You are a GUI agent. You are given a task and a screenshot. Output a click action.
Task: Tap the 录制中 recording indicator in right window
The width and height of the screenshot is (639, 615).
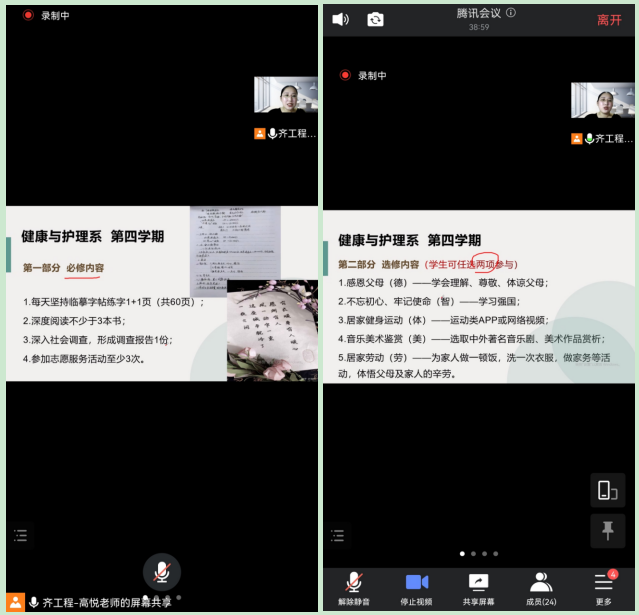[x=364, y=75]
